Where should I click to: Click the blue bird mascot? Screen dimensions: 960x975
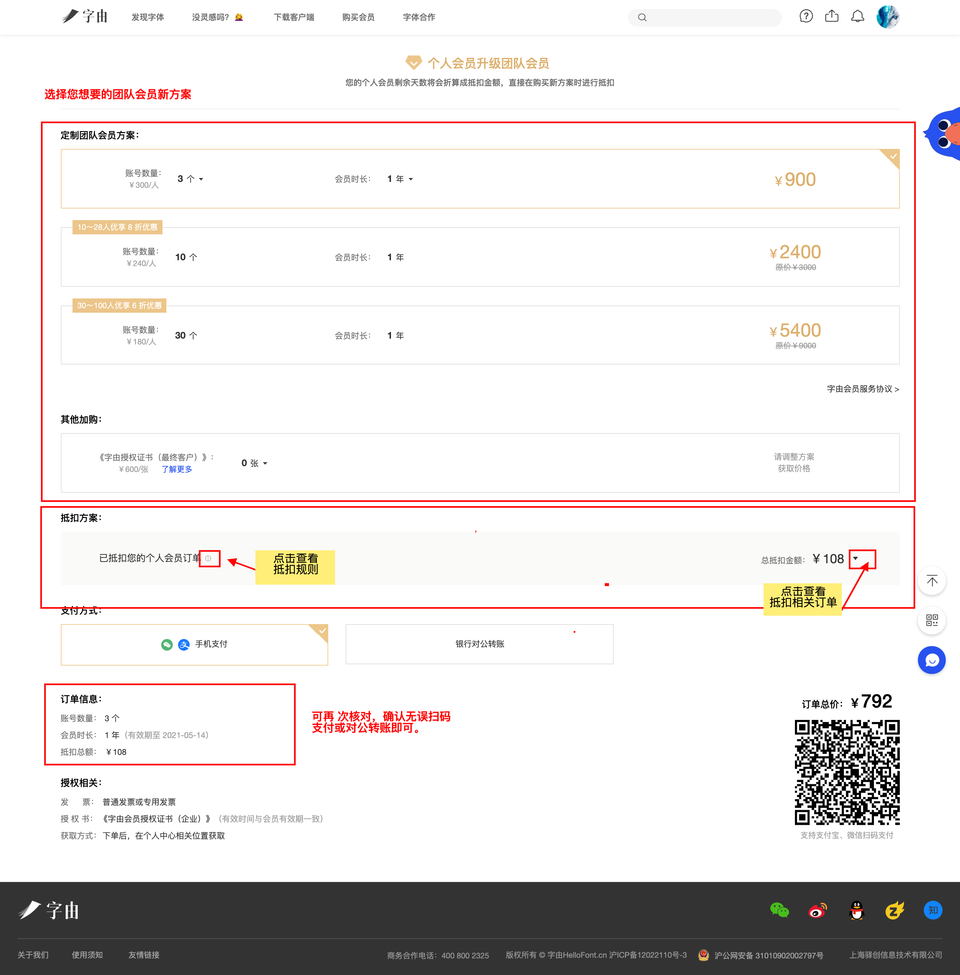coord(943,133)
